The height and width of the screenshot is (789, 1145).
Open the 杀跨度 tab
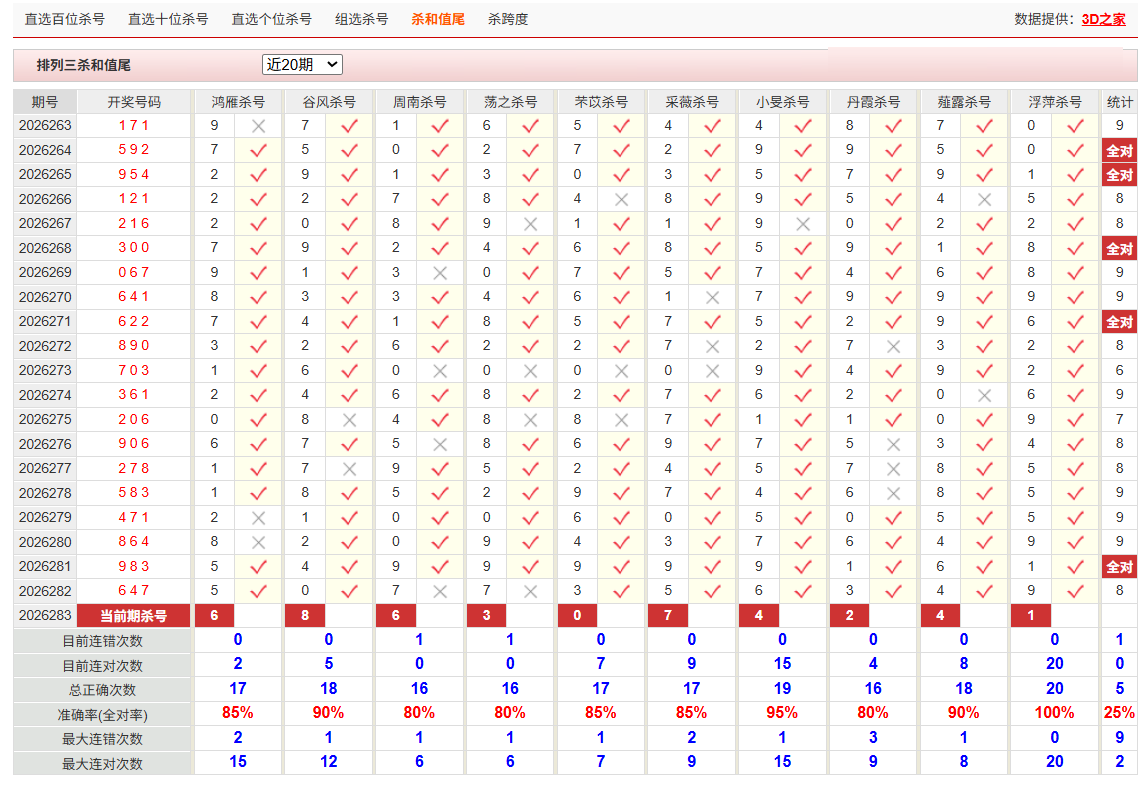click(x=508, y=20)
